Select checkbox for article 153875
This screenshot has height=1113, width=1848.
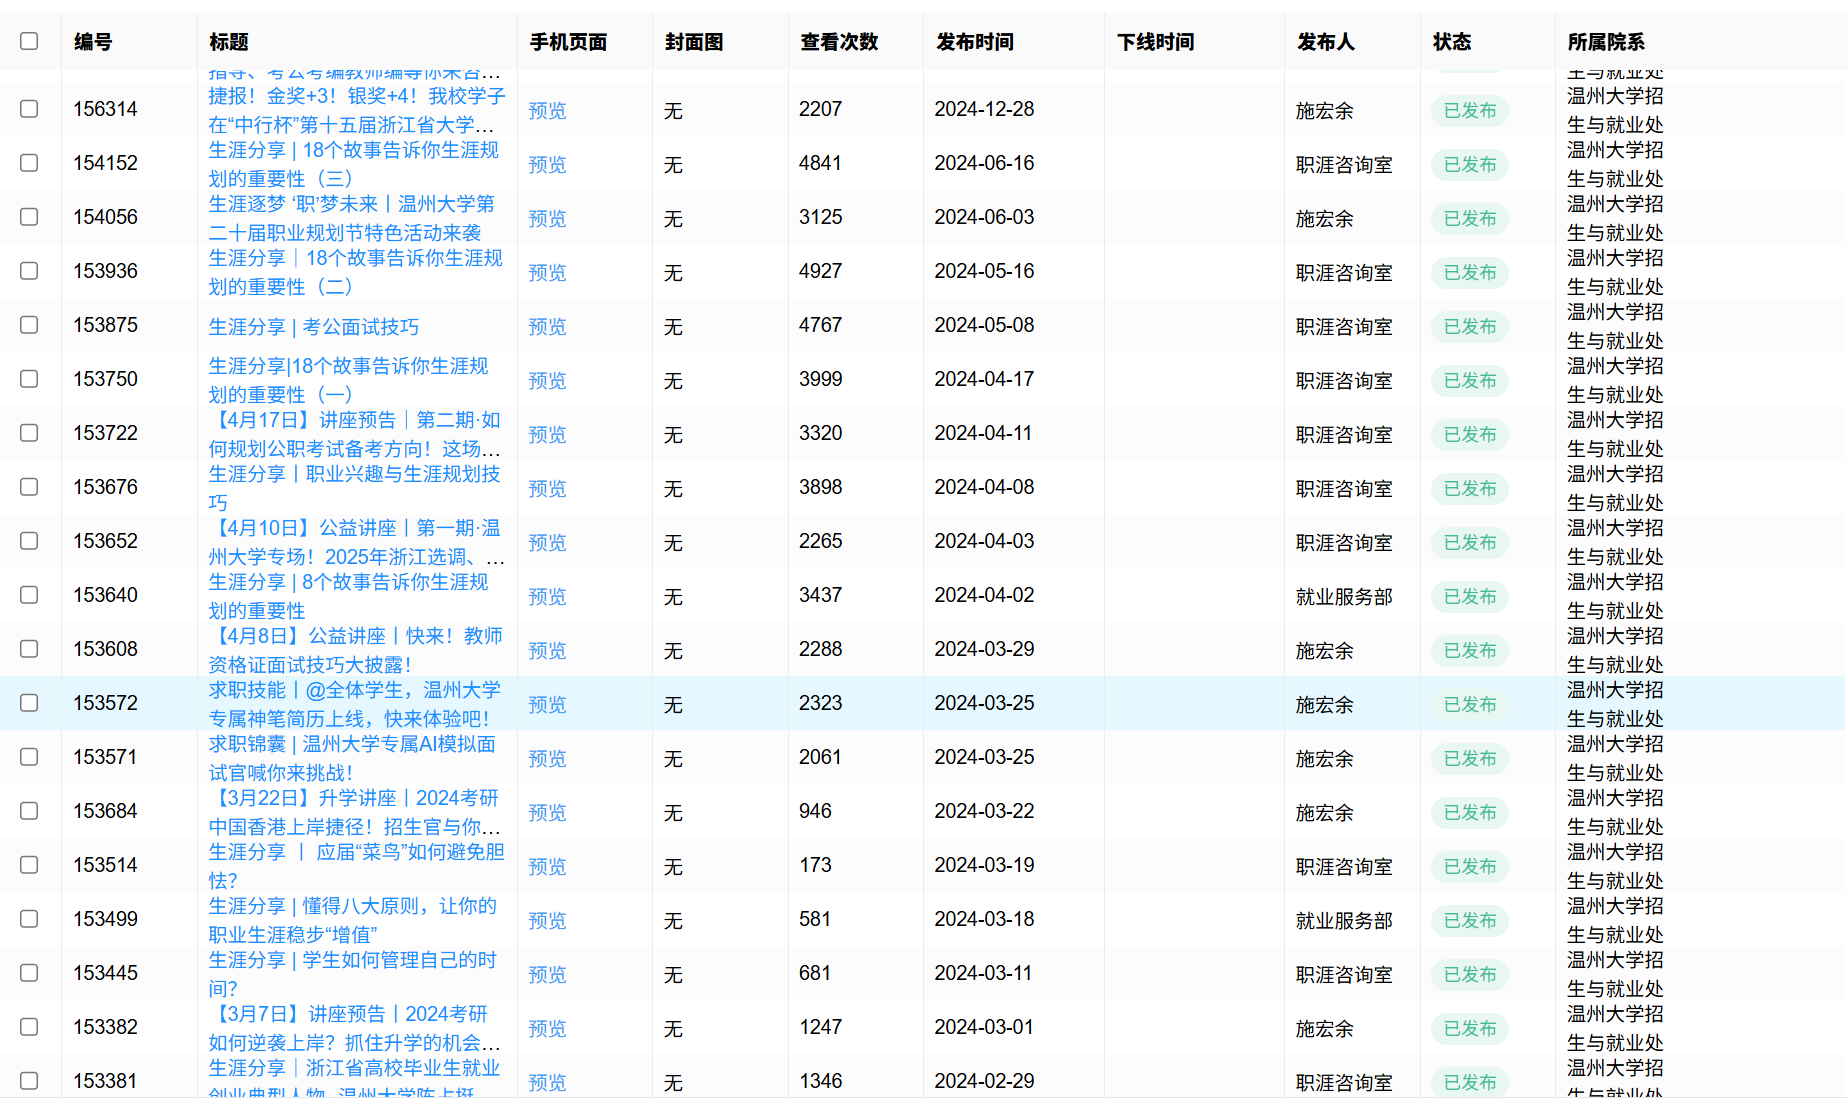(x=29, y=325)
